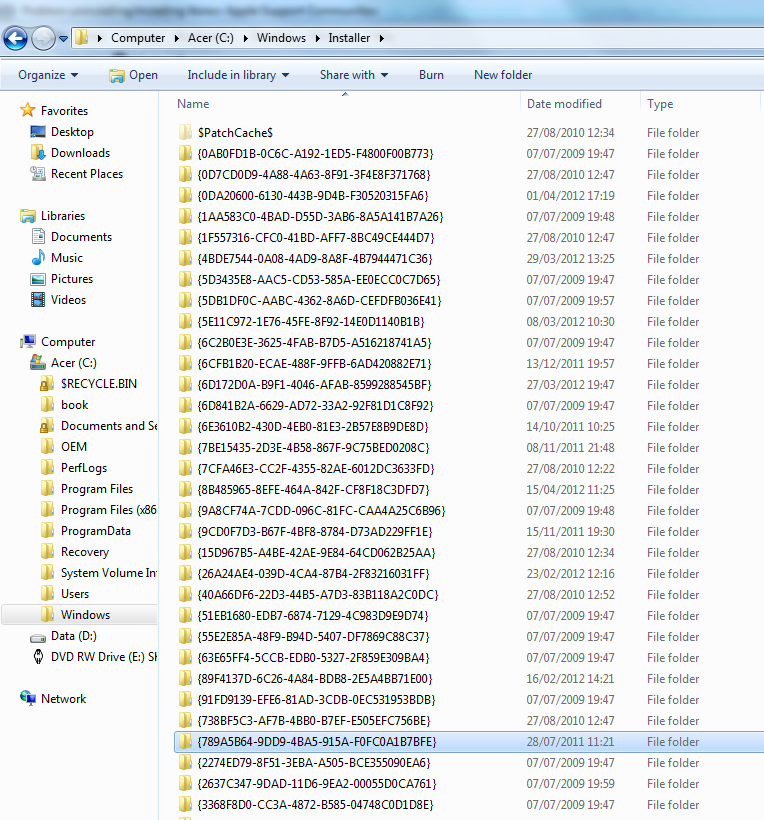This screenshot has width=764, height=820.
Task: Select the $PatchCache$ folder icon
Action: point(185,132)
